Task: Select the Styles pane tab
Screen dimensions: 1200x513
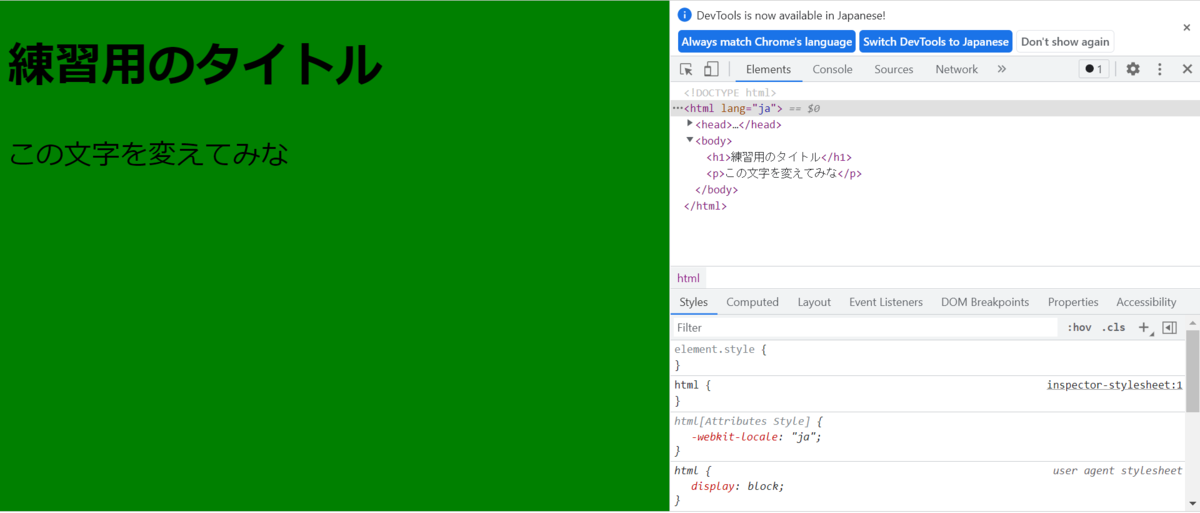Action: [693, 302]
